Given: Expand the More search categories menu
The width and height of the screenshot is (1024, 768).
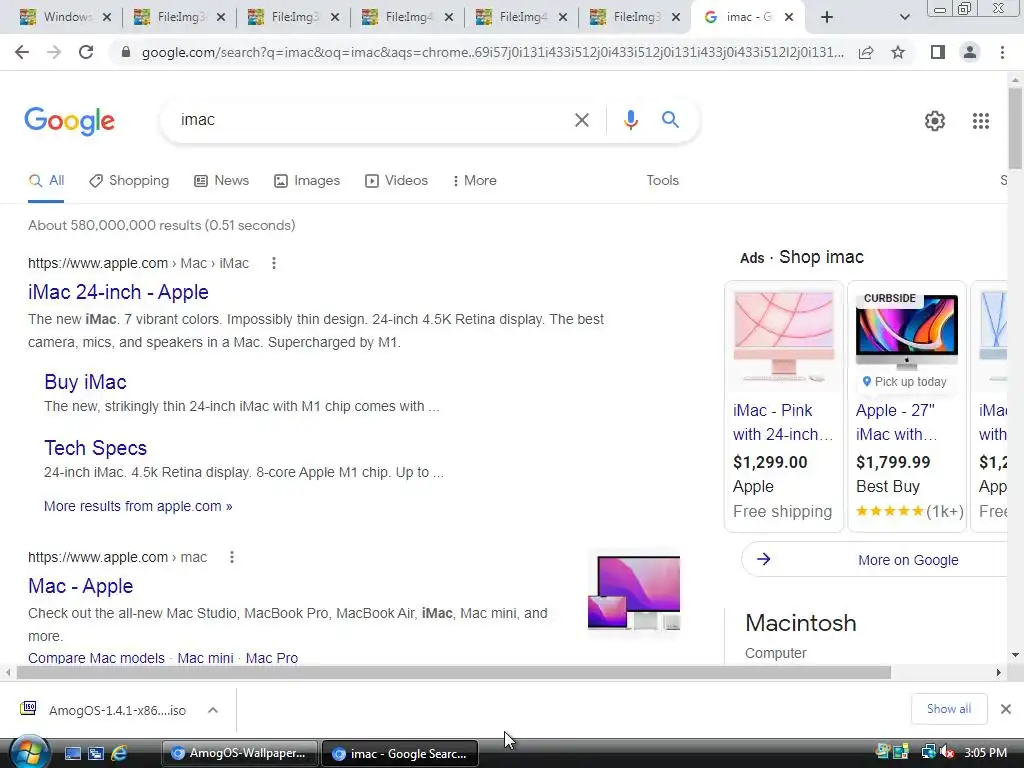Looking at the screenshot, I should click(475, 181).
